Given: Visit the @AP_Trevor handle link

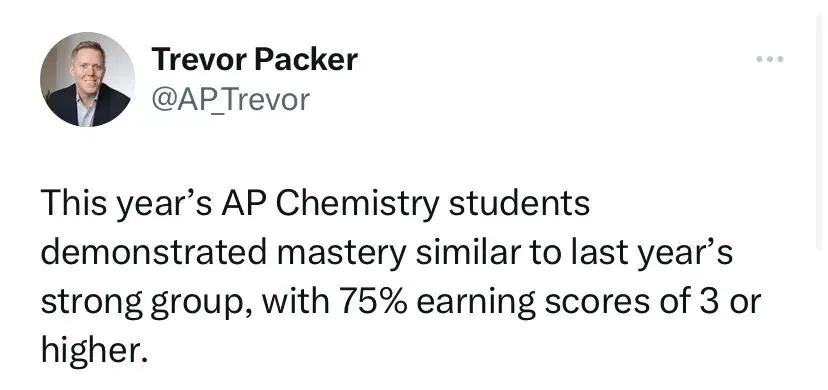Looking at the screenshot, I should [x=230, y=99].
